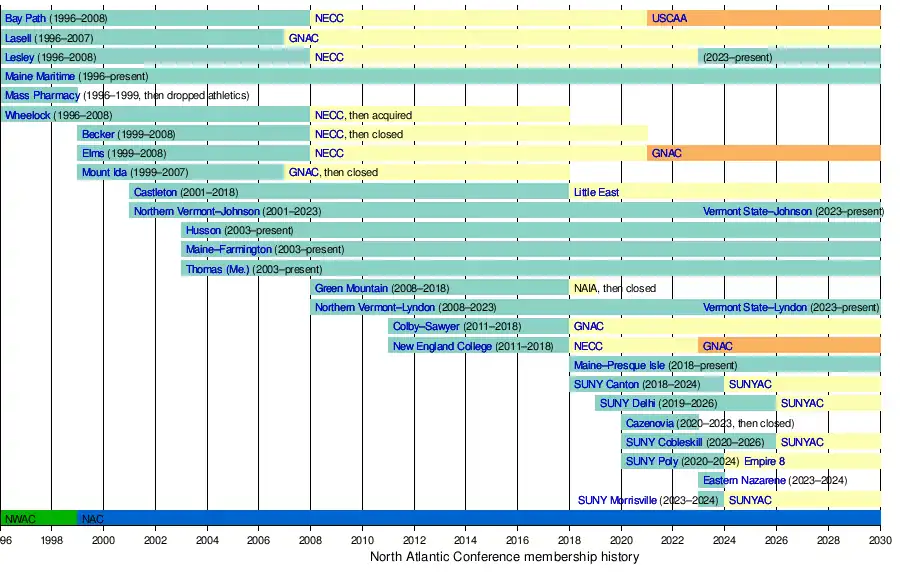900x575 pixels.
Task: Click the Vermont State–Johnson link
Action: click(x=757, y=211)
